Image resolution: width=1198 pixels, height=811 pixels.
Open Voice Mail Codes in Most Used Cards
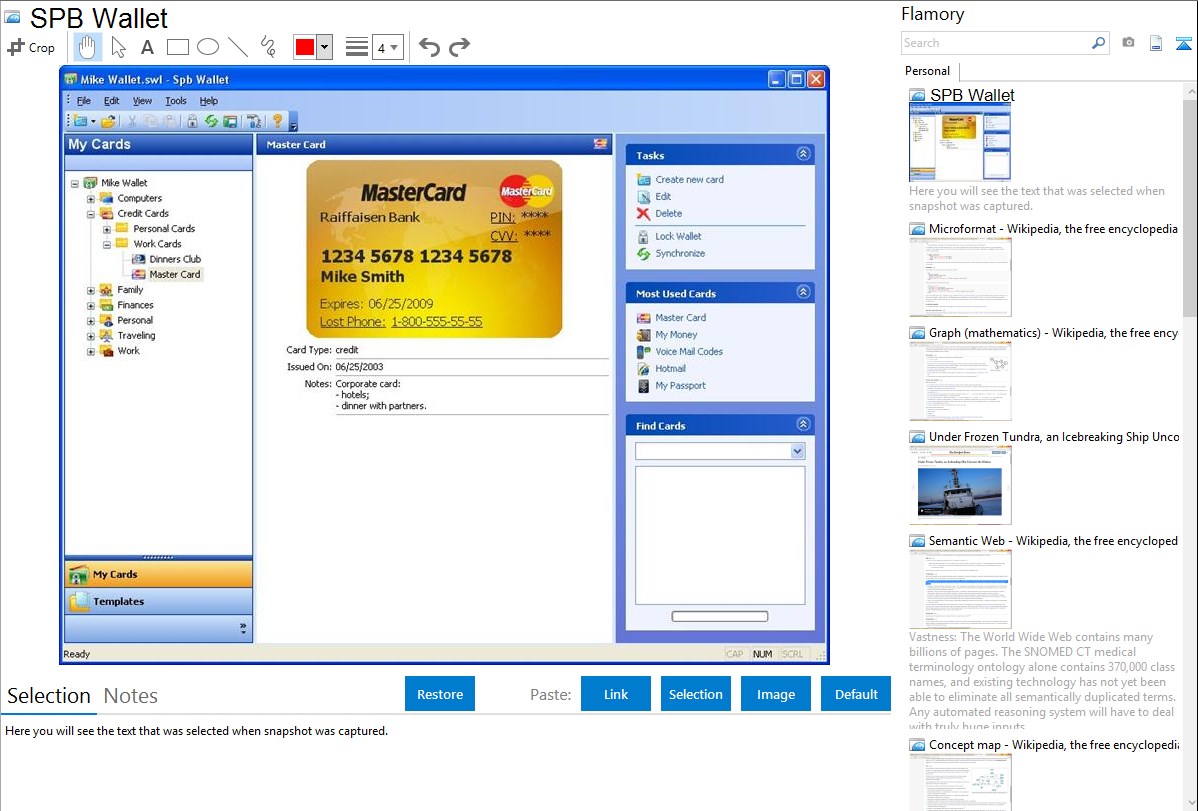(x=688, y=352)
